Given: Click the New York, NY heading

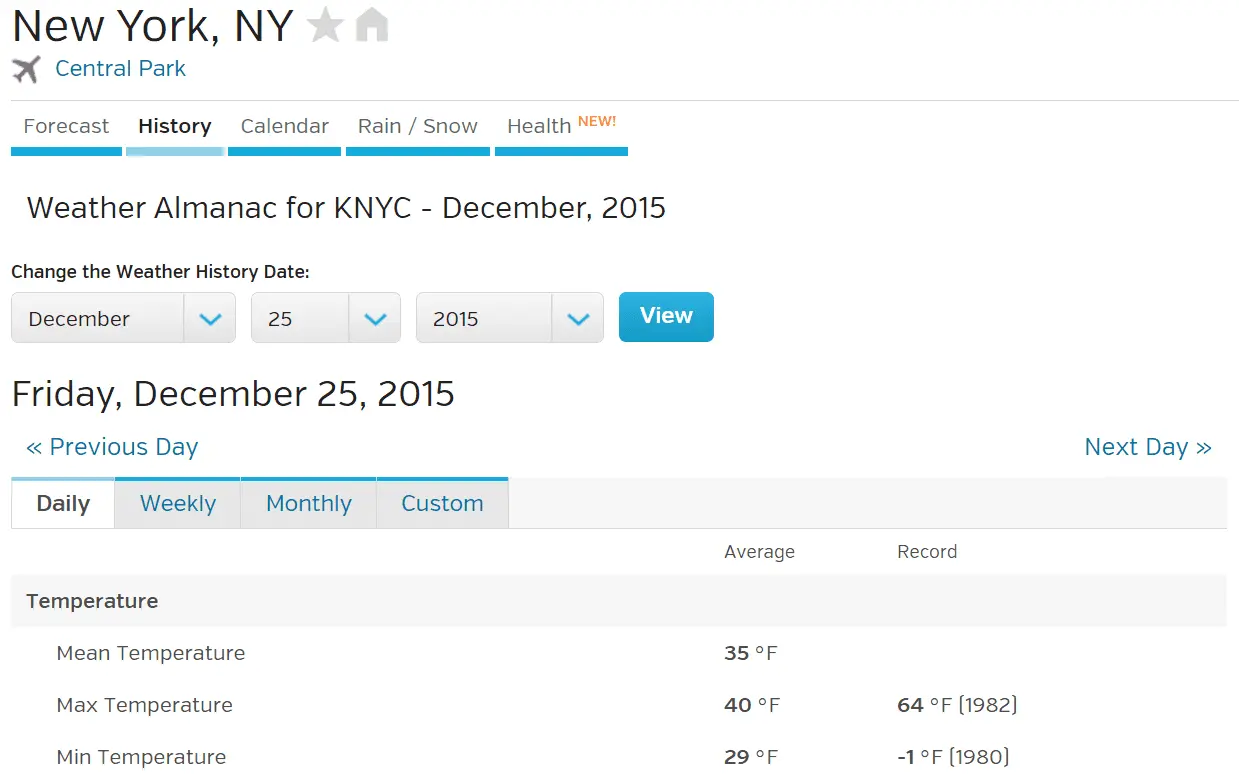Looking at the screenshot, I should 152,26.
